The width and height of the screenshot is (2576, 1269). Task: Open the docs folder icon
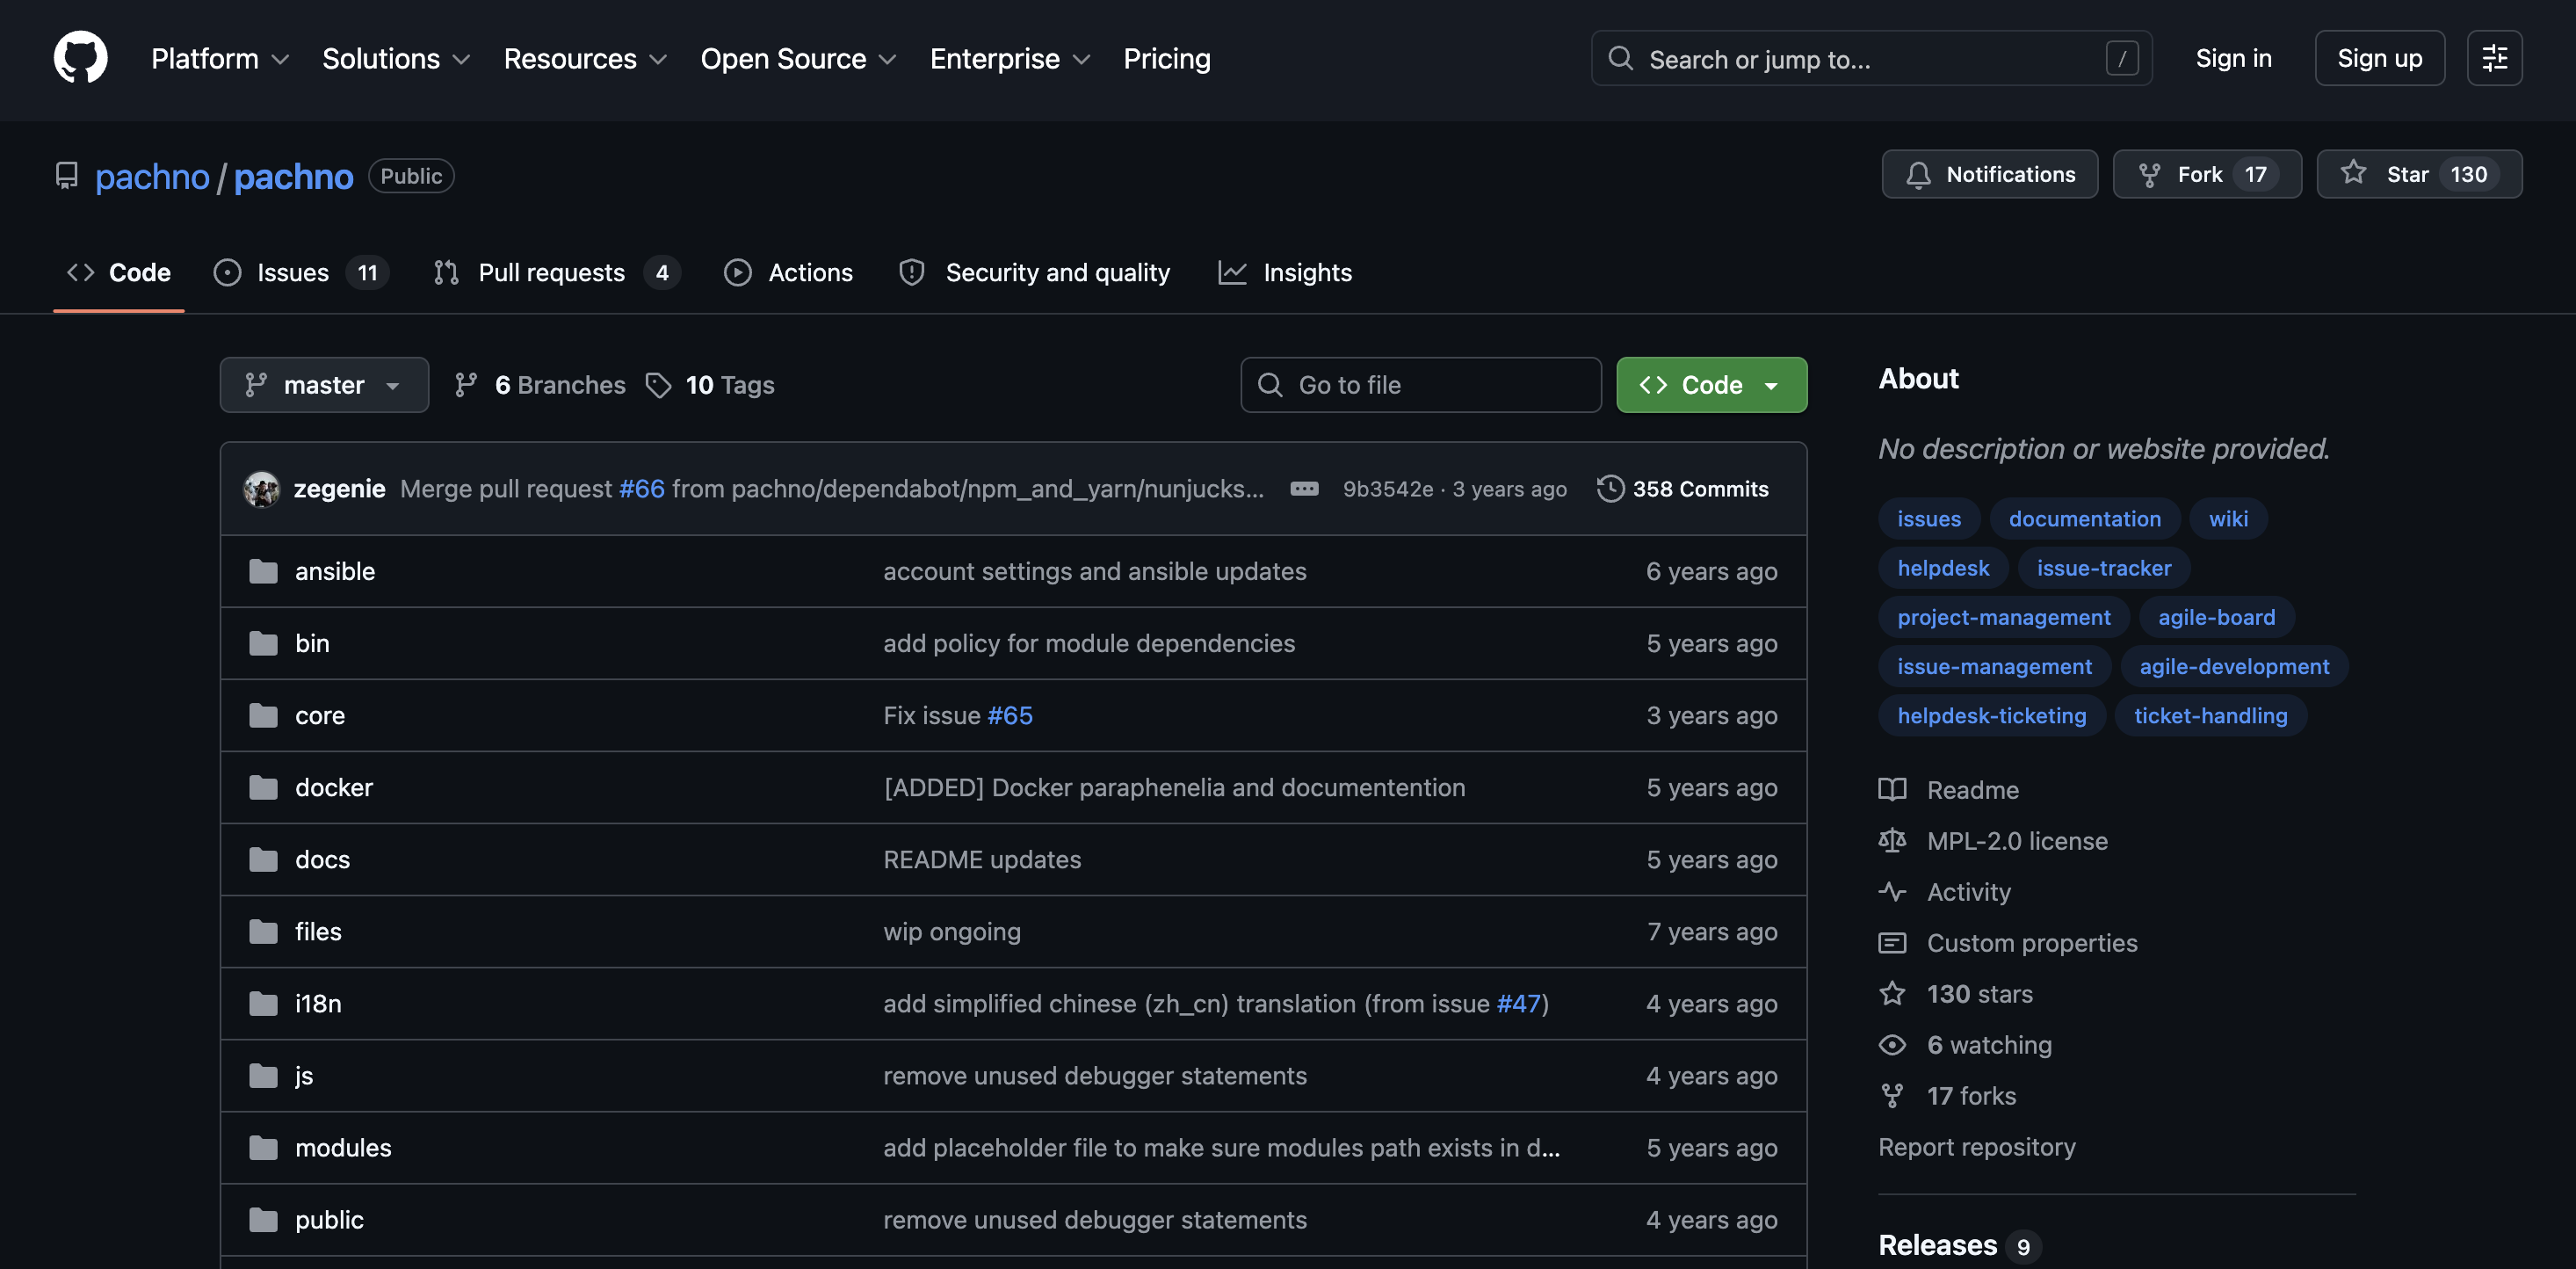pyautogui.click(x=263, y=859)
